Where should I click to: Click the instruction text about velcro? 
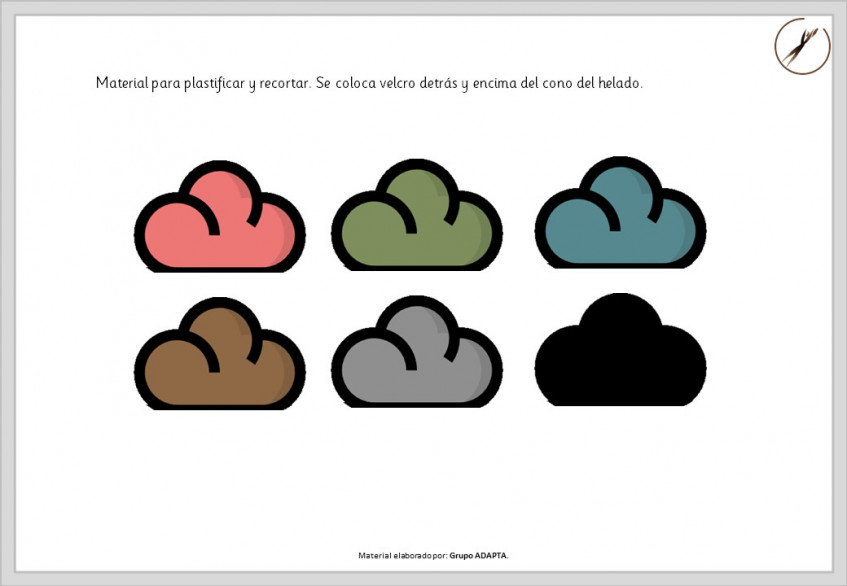tap(369, 84)
